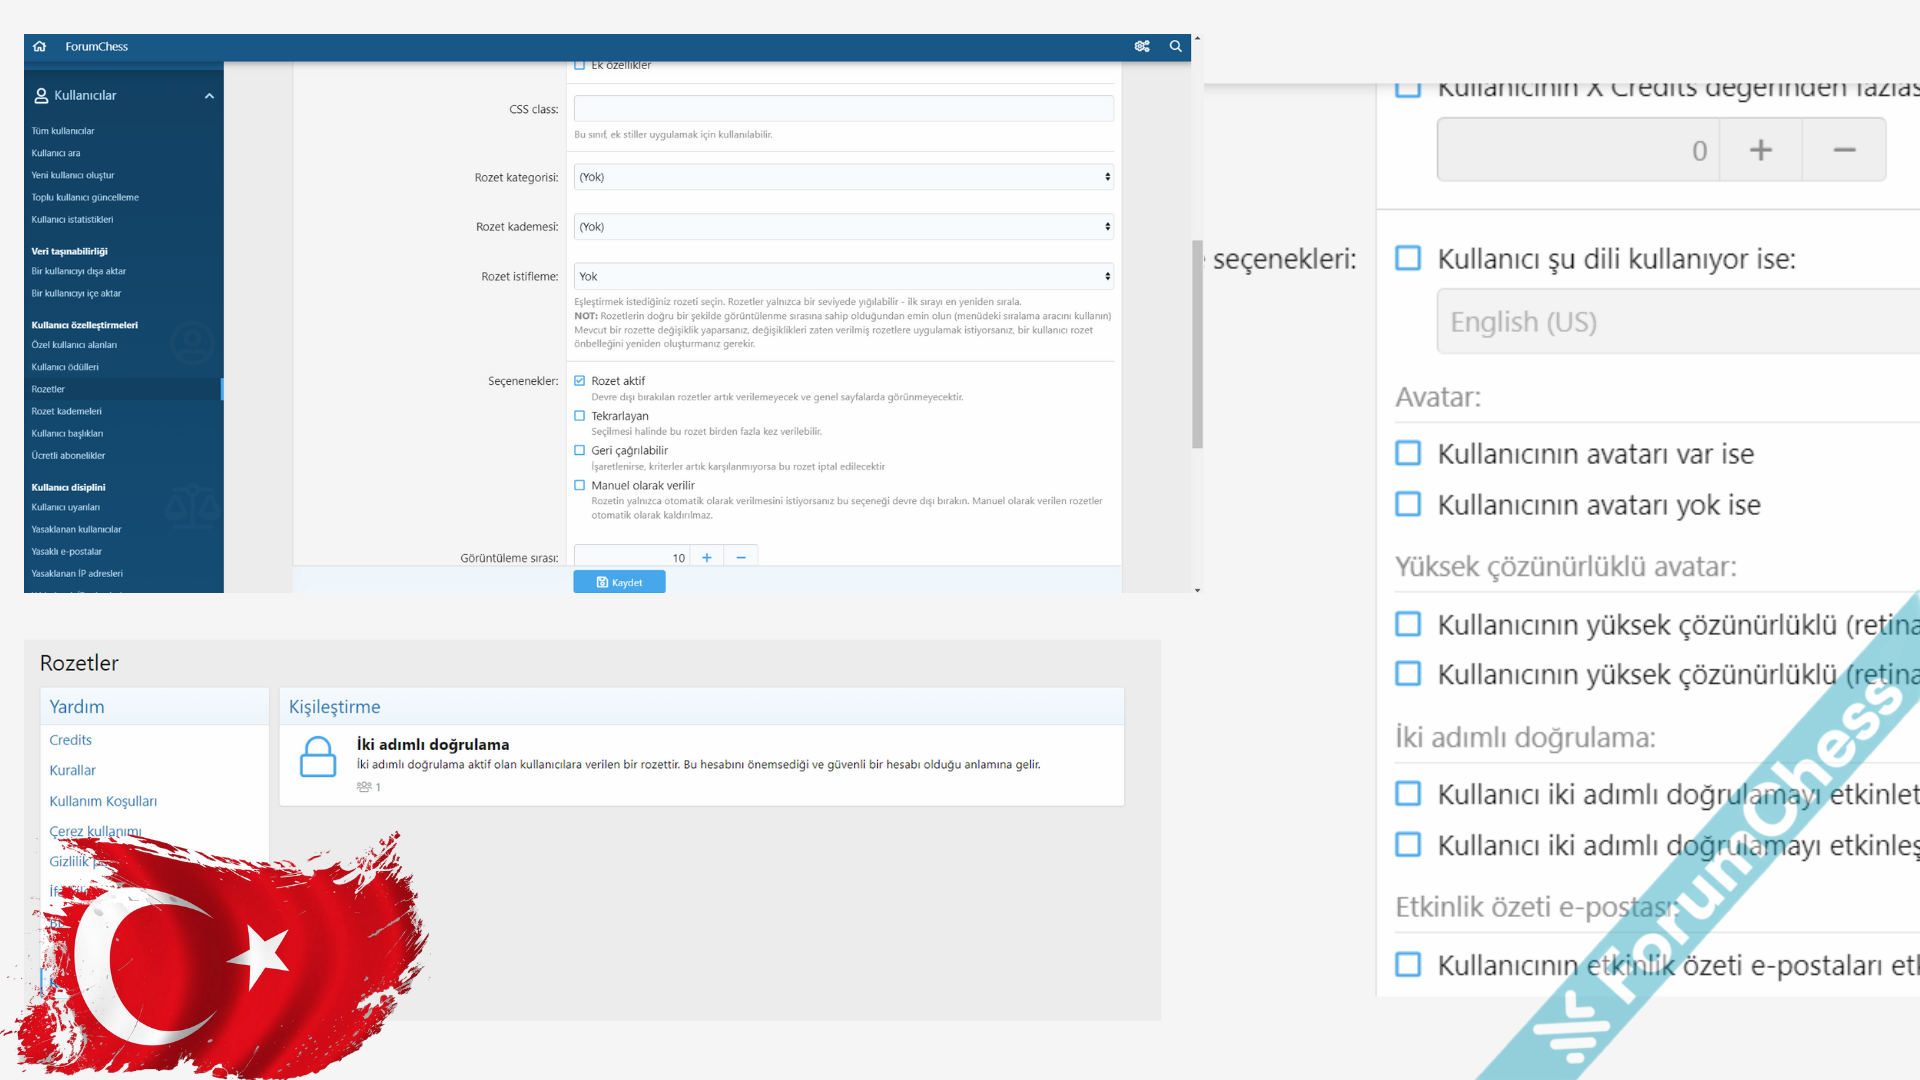Check Kullanıcının avatarı var ise
The image size is (1920, 1080).
click(1408, 454)
